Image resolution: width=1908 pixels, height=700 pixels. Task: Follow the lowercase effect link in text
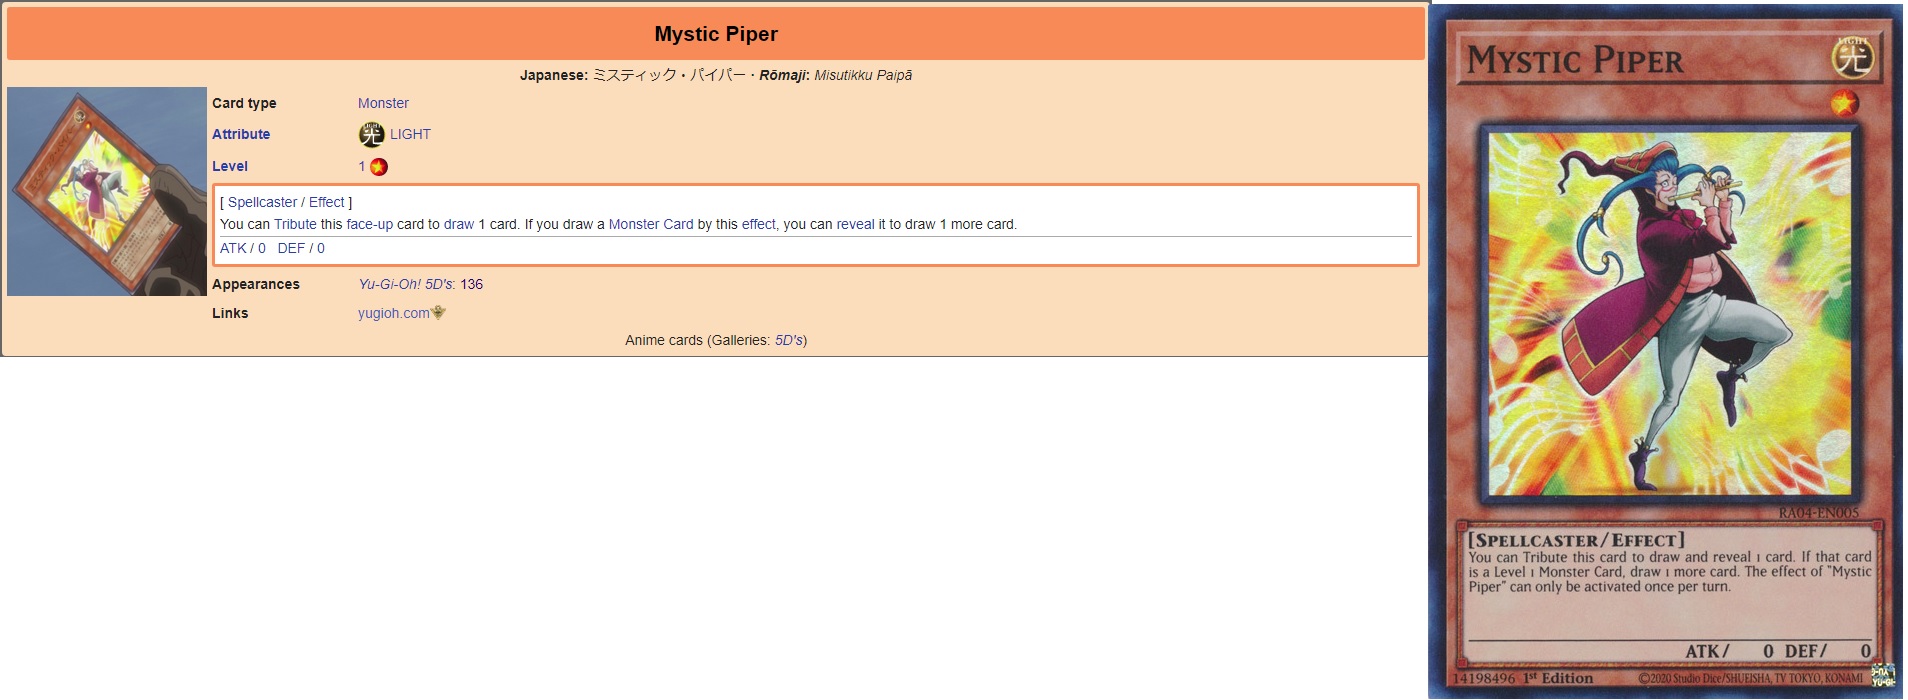tap(758, 224)
